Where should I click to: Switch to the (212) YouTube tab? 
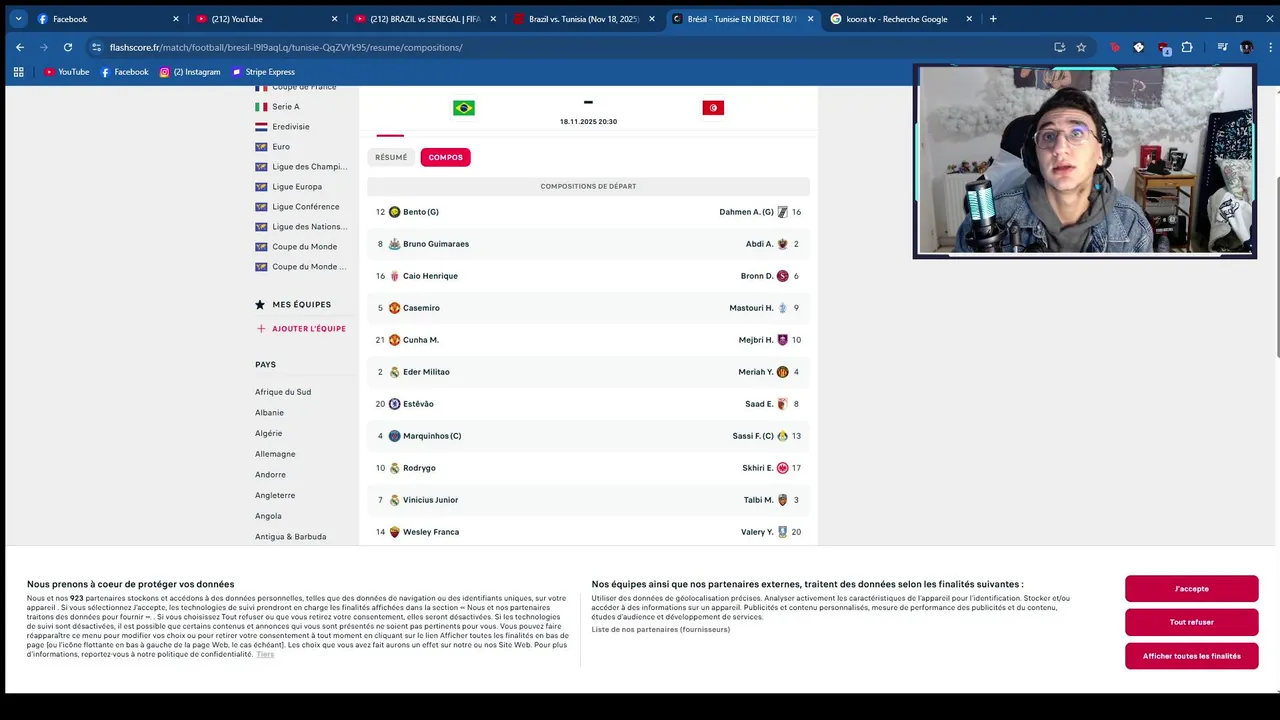[266, 19]
